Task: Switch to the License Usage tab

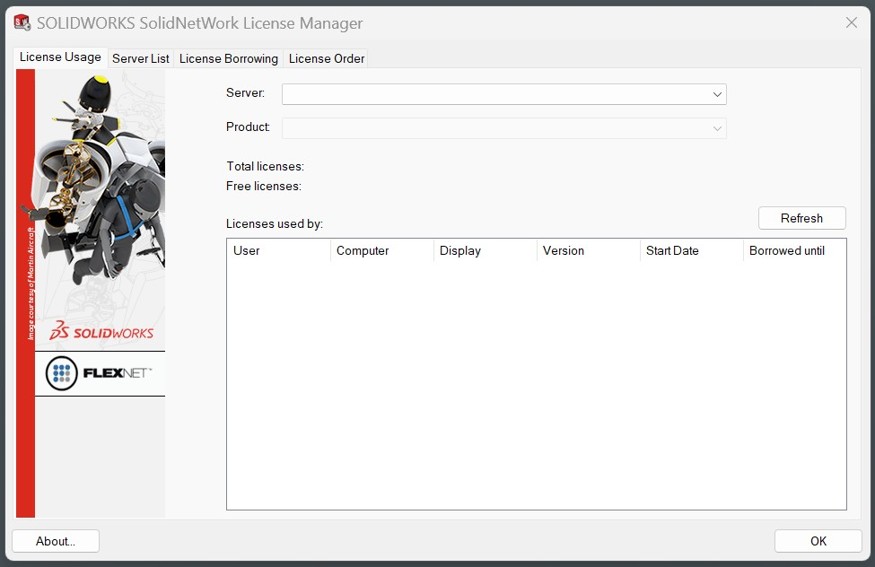Action: [60, 57]
